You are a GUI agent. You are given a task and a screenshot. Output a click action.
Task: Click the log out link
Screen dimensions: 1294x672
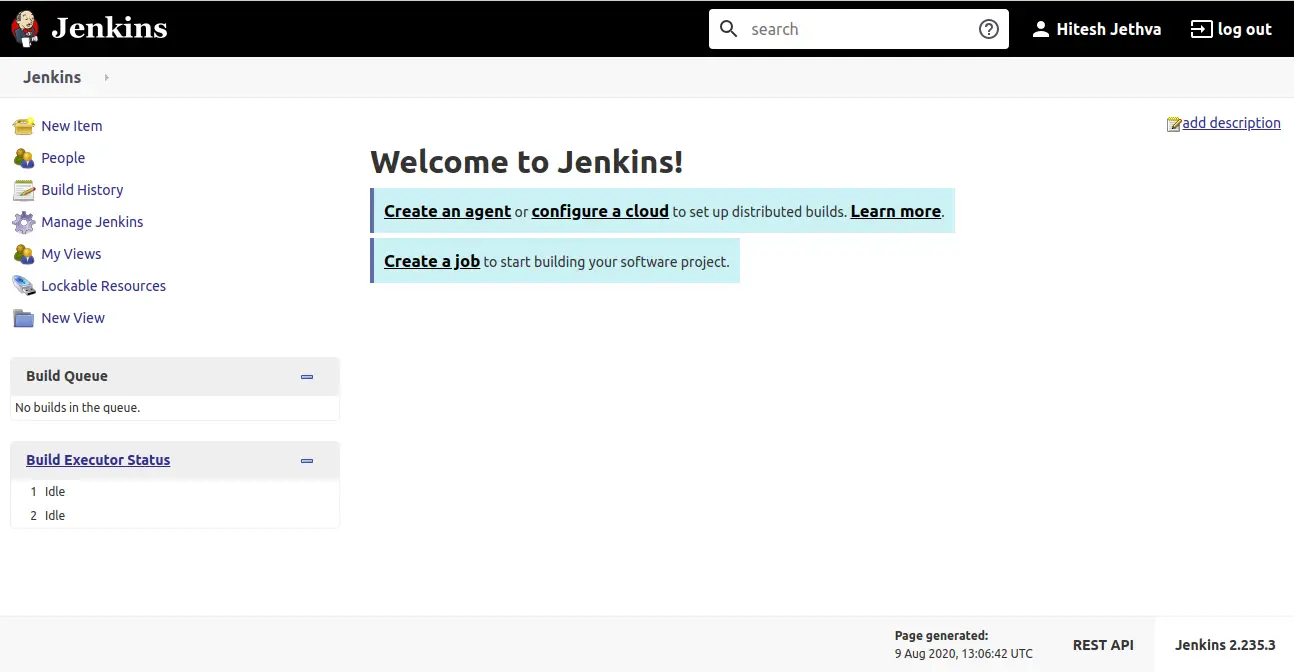pyautogui.click(x=1244, y=29)
